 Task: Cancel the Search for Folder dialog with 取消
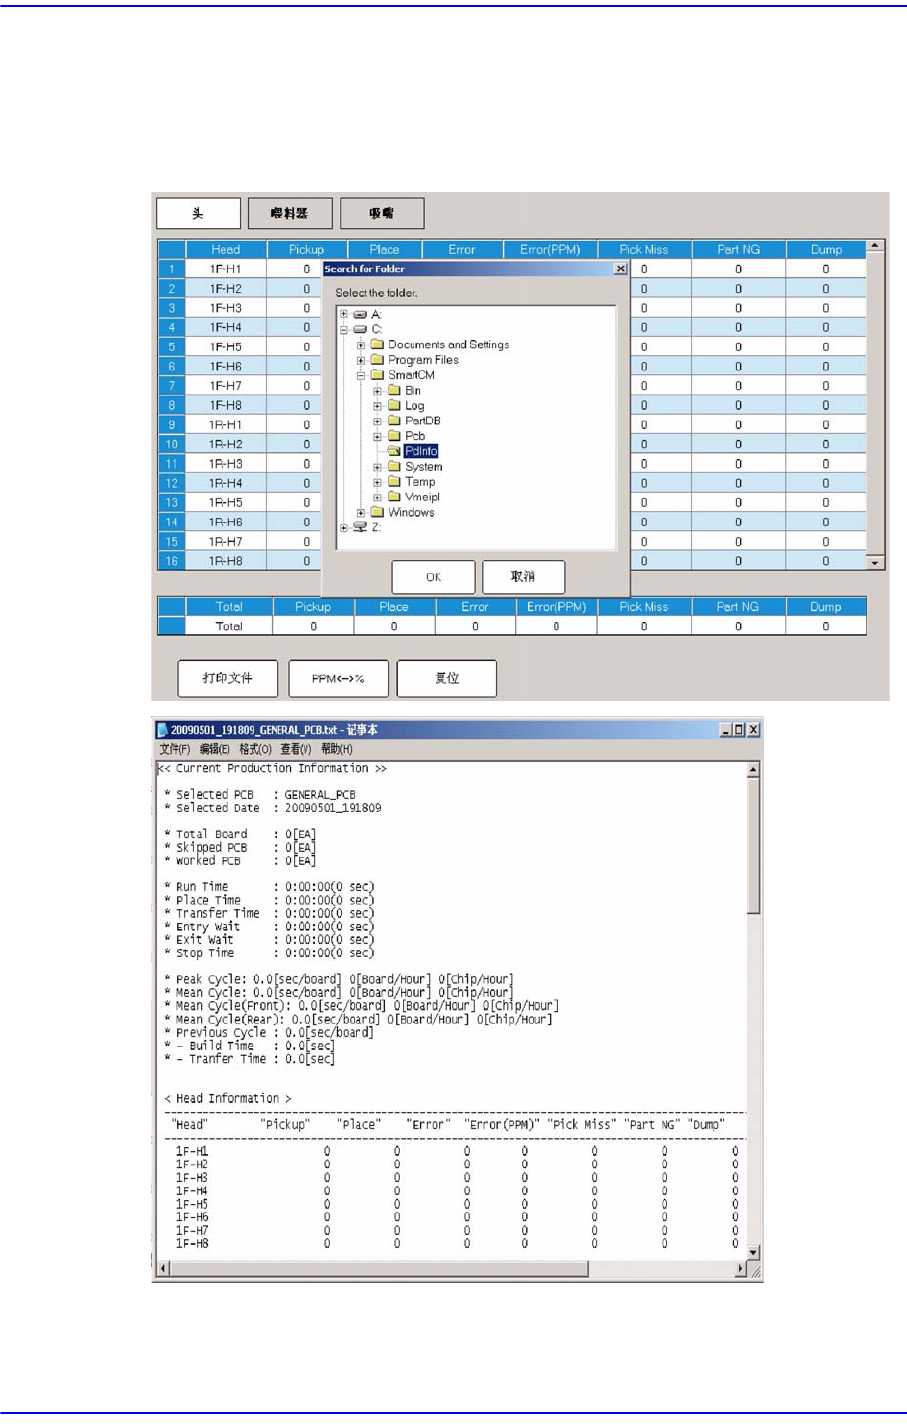523,577
